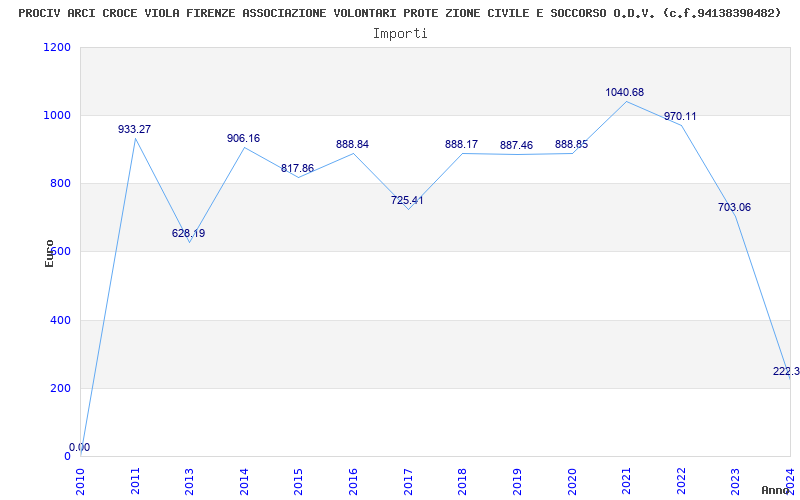Click the x-axis year 2021
800x500 pixels.
(627, 482)
